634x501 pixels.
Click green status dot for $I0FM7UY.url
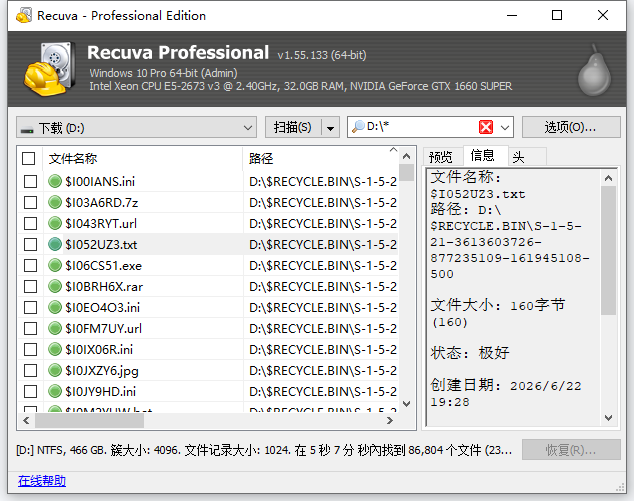pyautogui.click(x=55, y=328)
